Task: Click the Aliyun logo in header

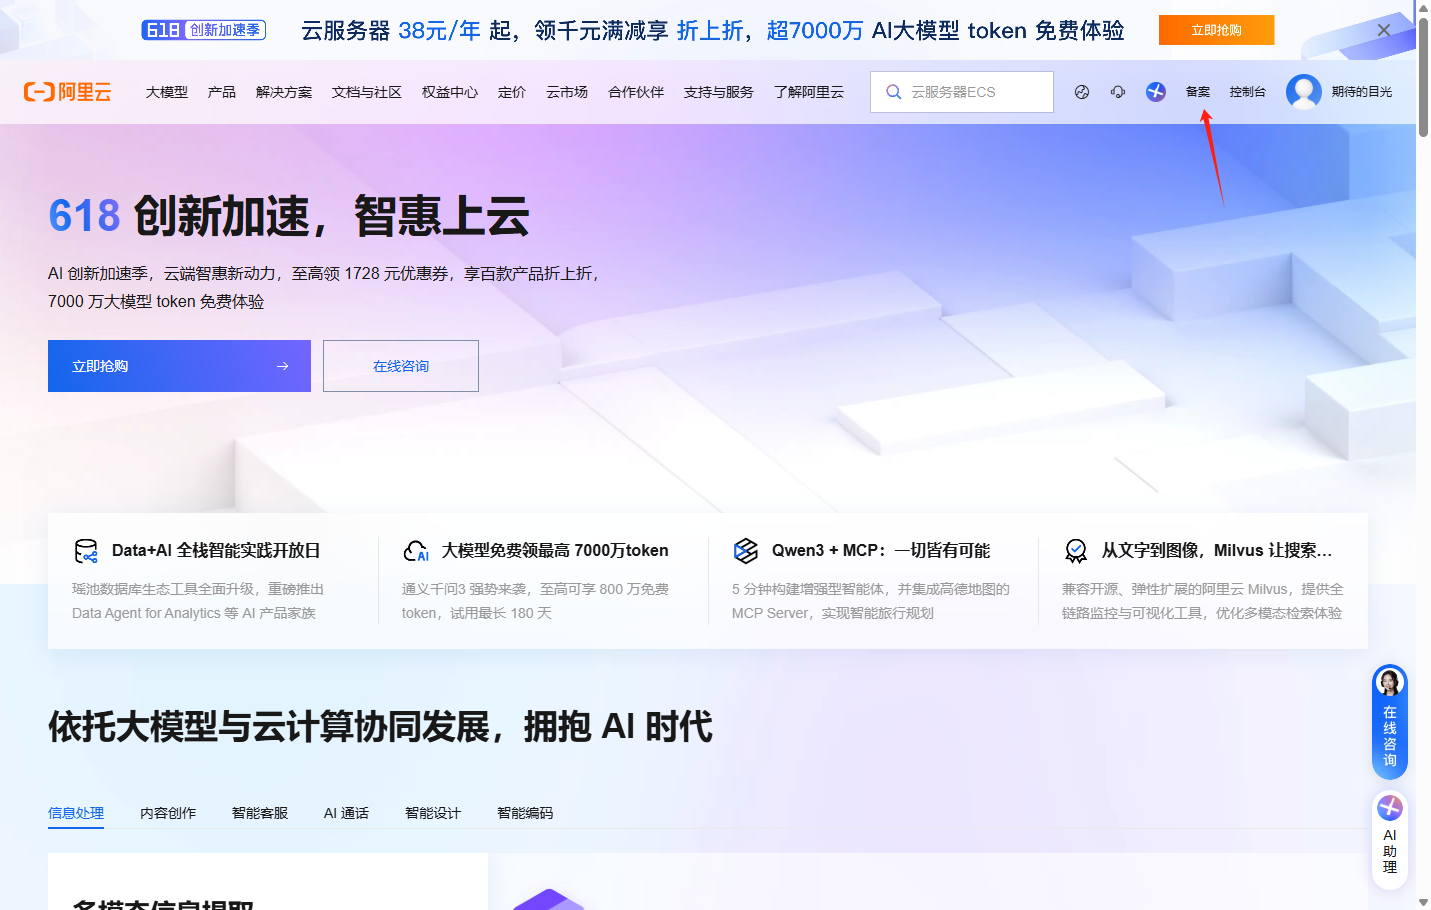Action: 67,92
